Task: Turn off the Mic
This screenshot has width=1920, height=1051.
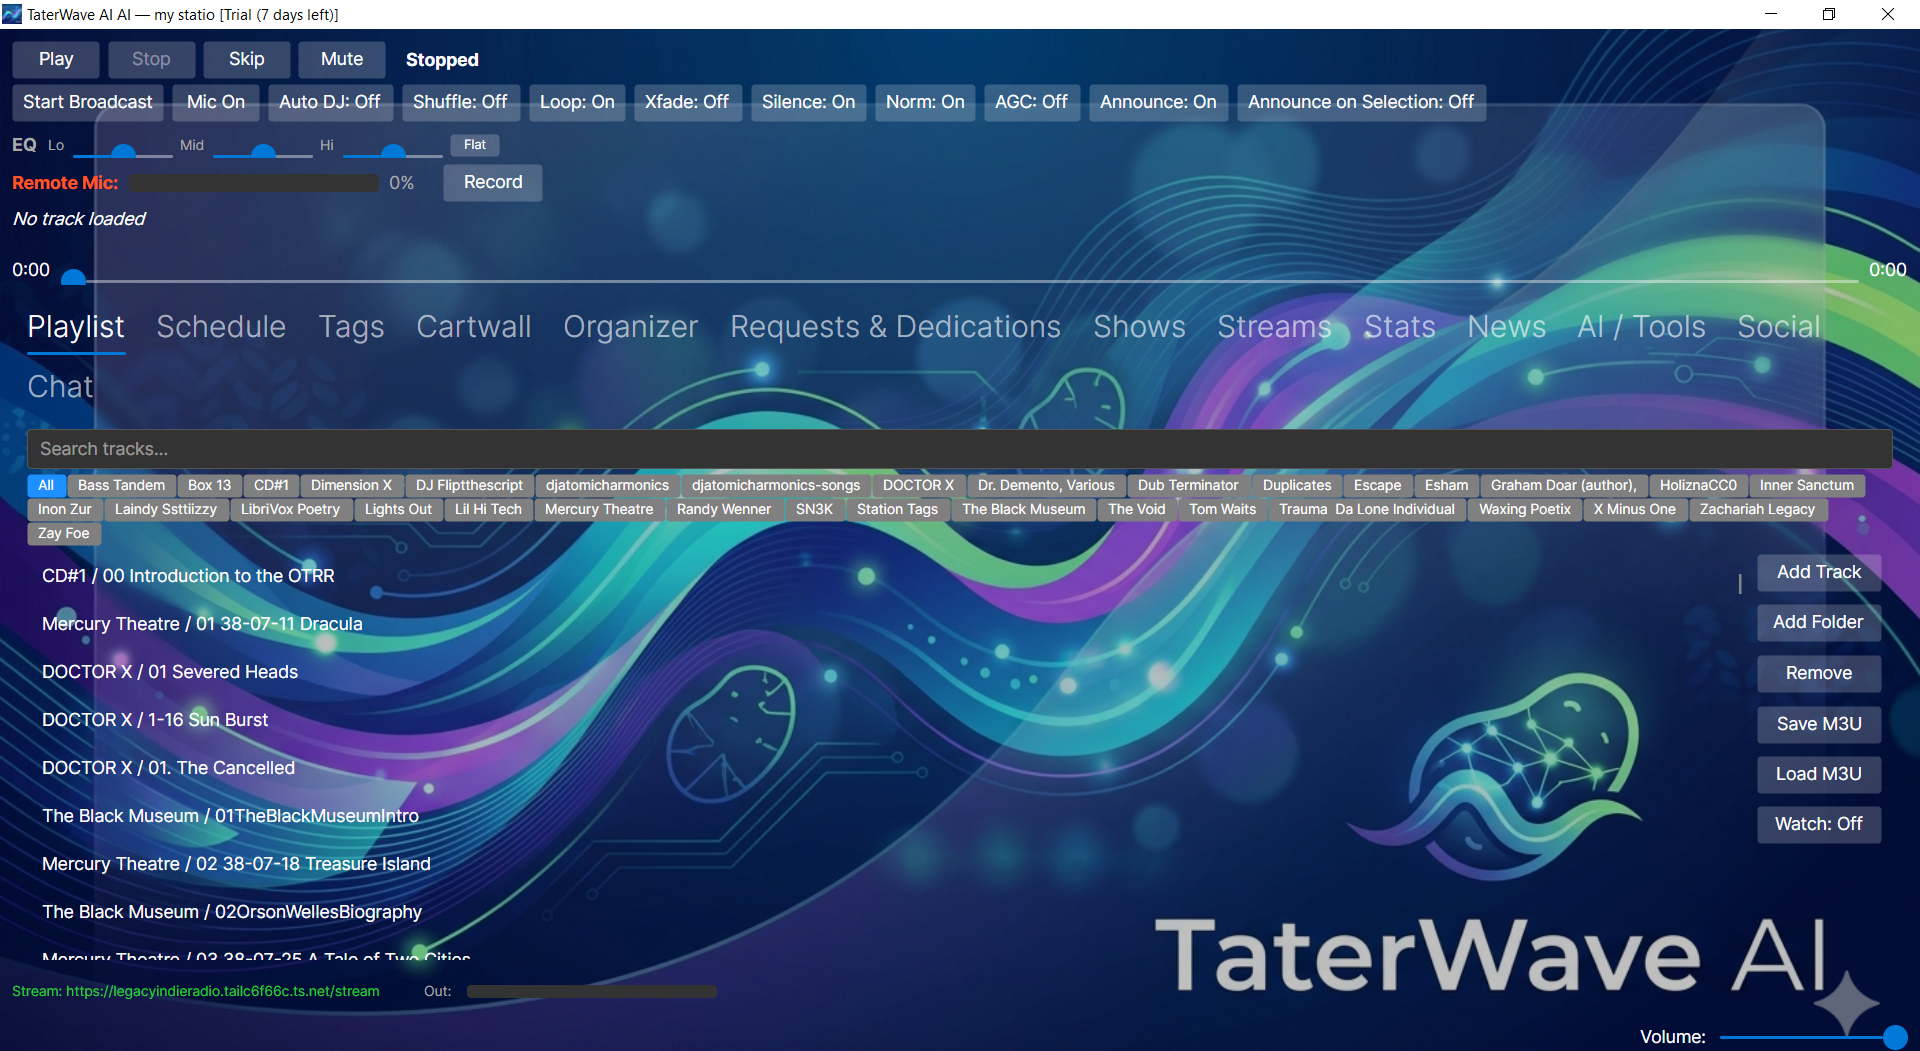Action: pos(215,102)
